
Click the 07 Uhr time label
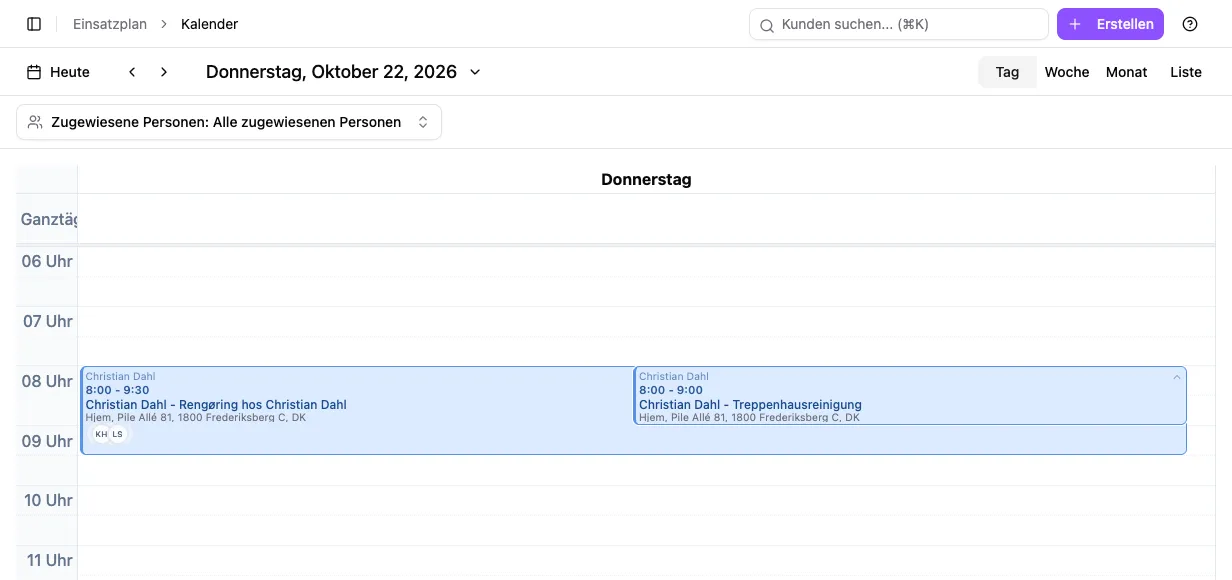tap(47, 321)
